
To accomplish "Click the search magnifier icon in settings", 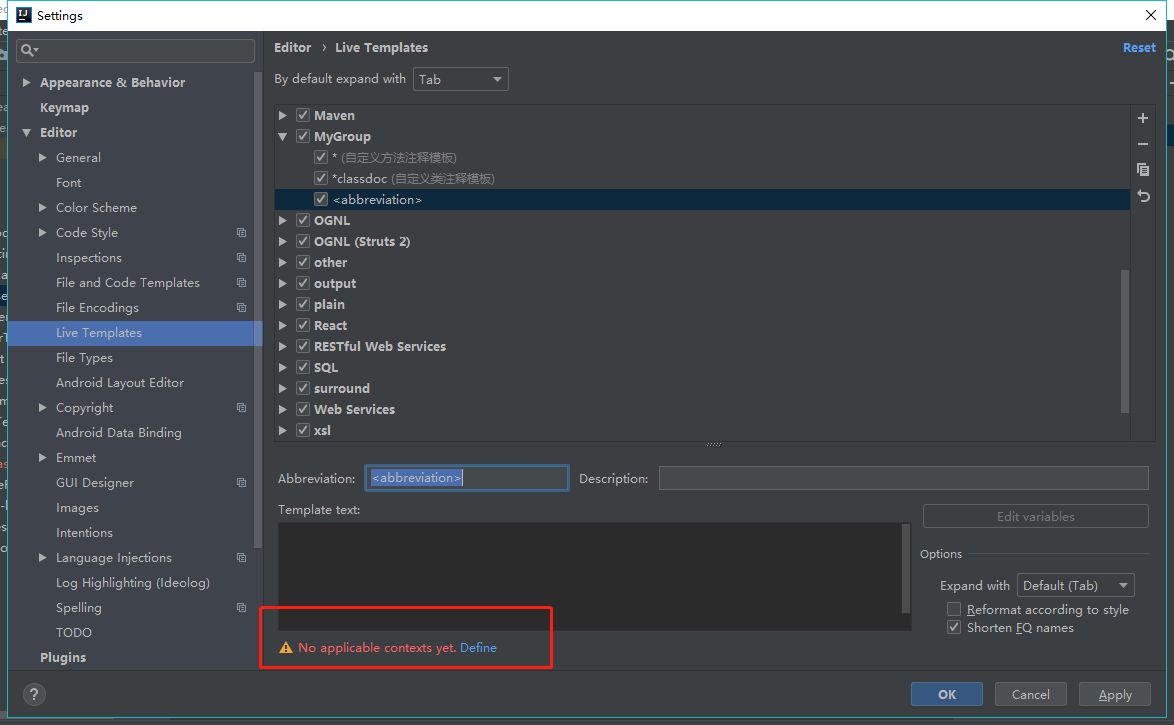I will point(28,50).
